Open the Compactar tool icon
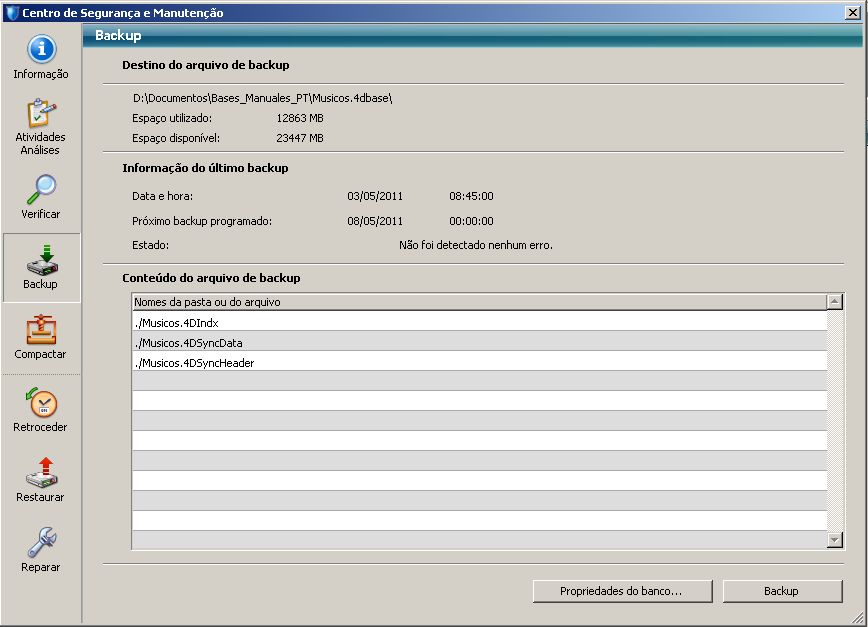Image resolution: width=868 pixels, height=627 pixels. 41,330
